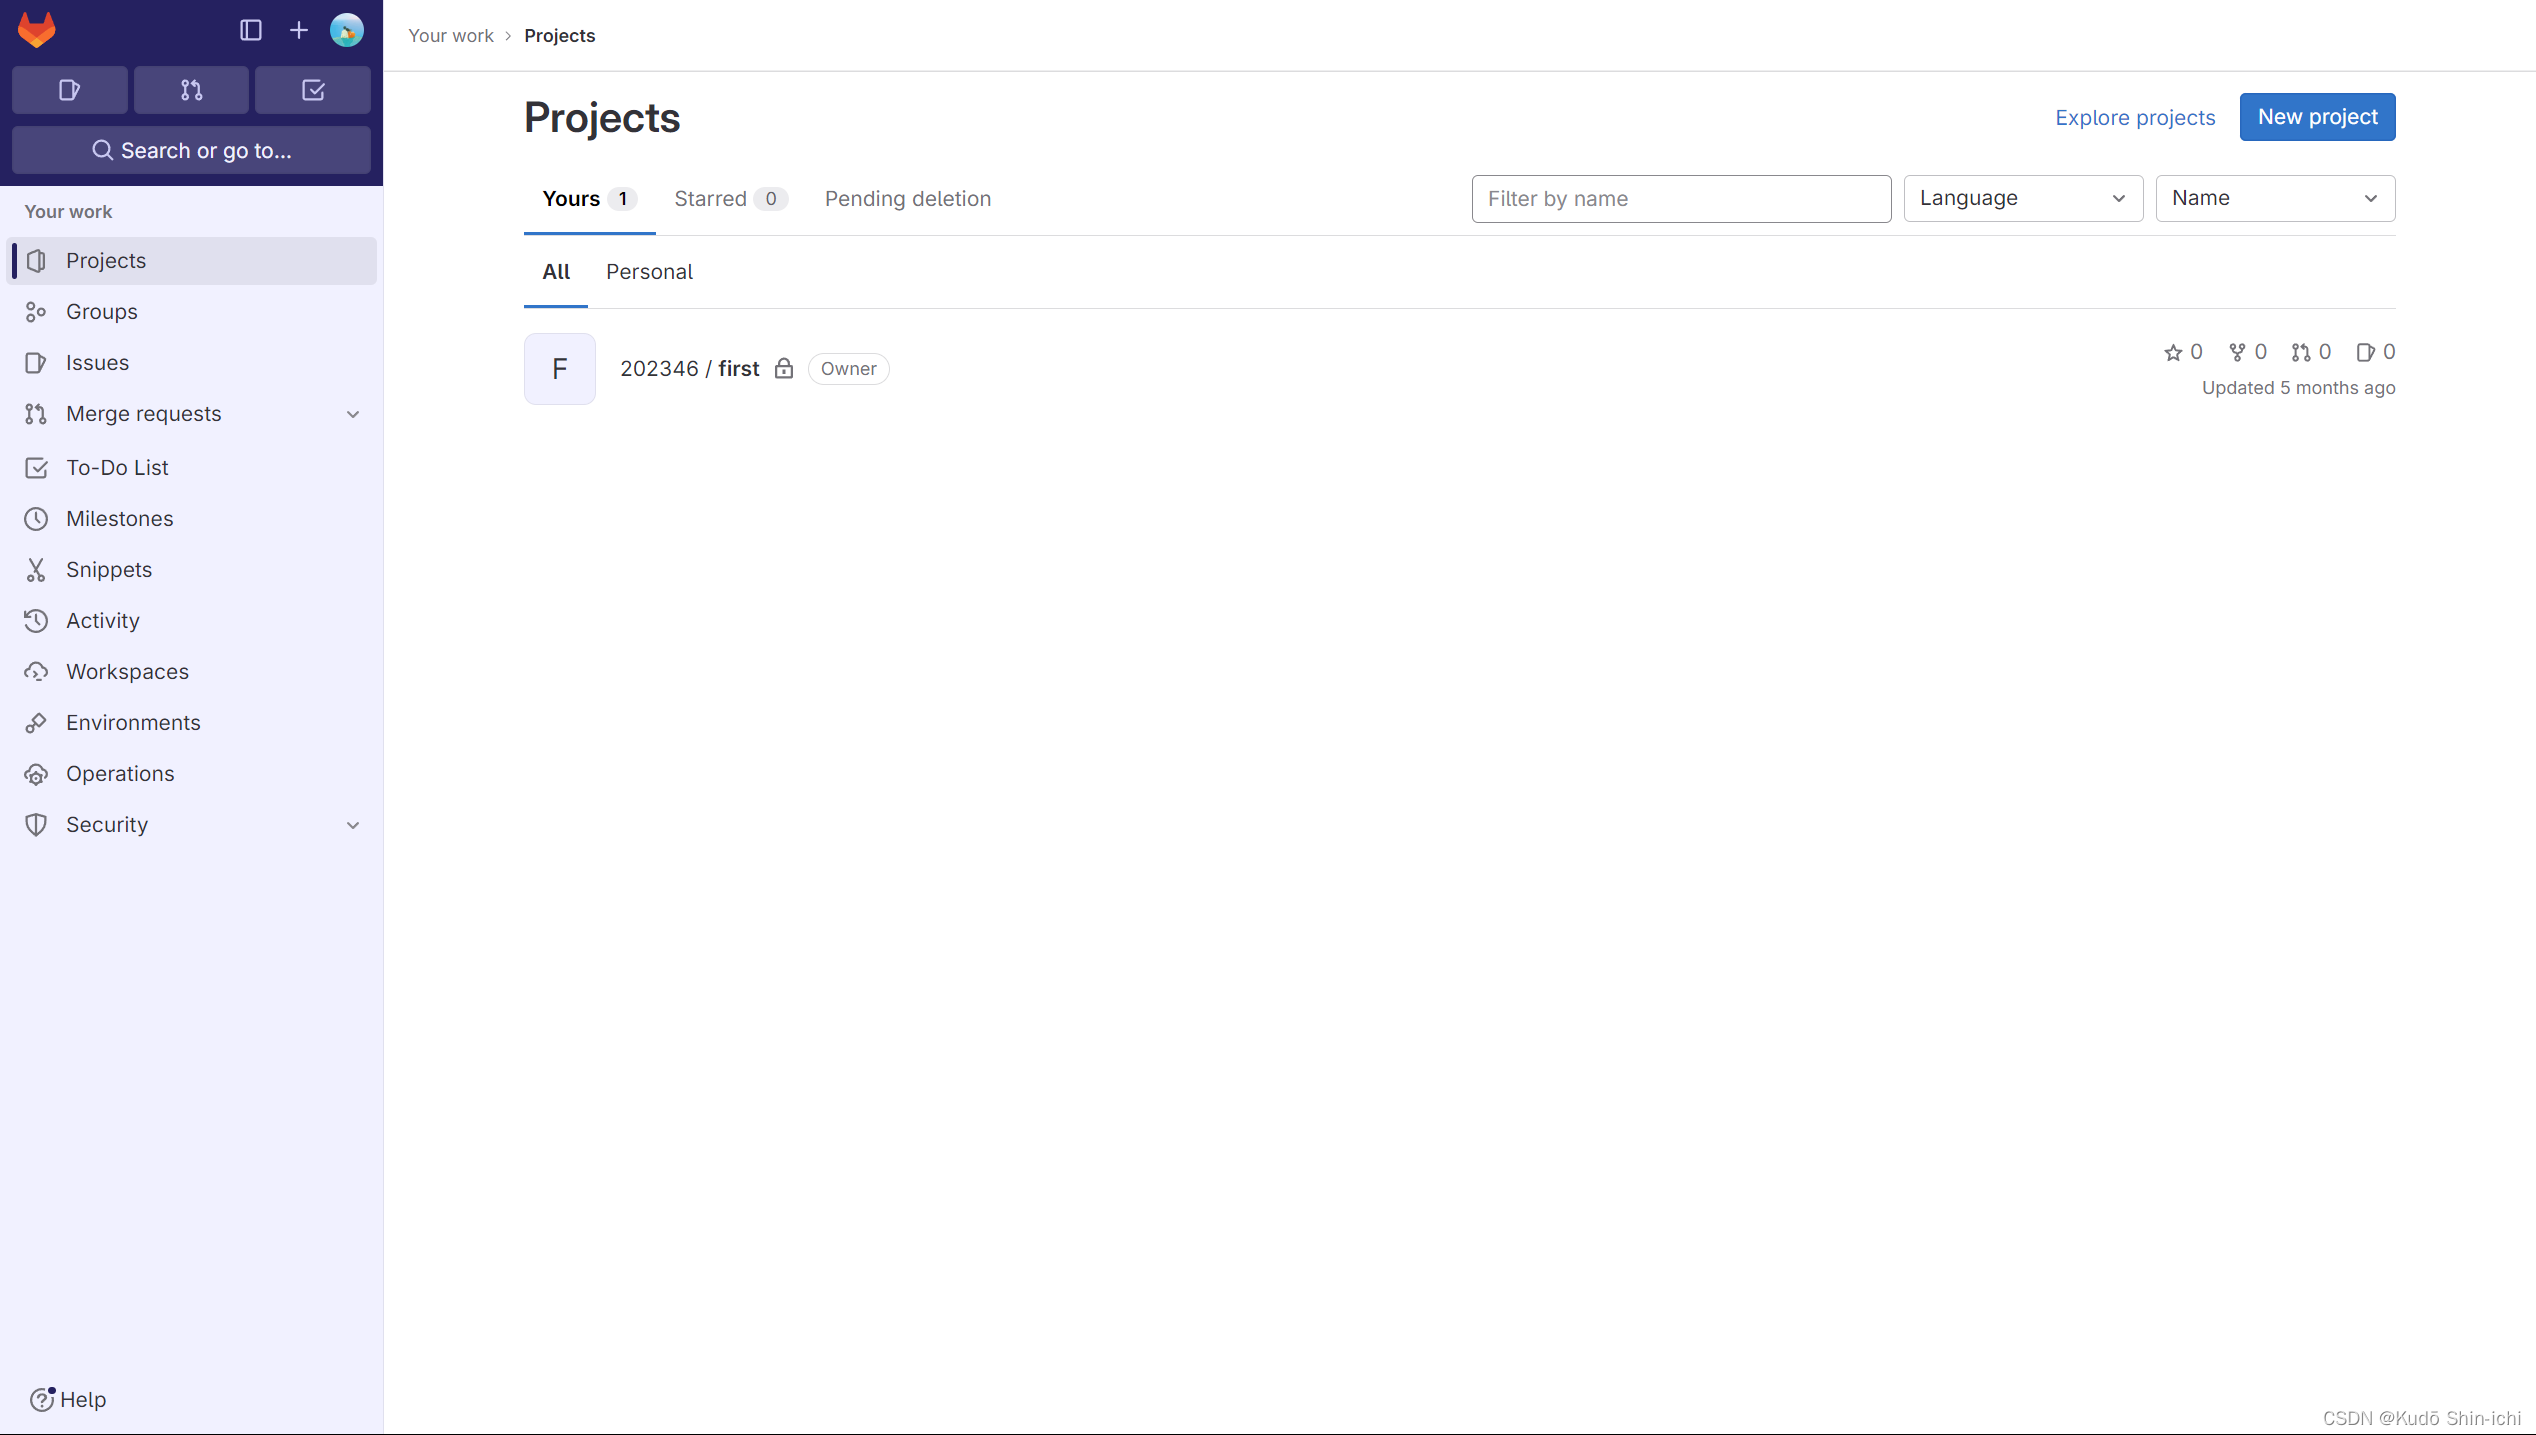Open the Snippets sidebar icon

(37, 568)
